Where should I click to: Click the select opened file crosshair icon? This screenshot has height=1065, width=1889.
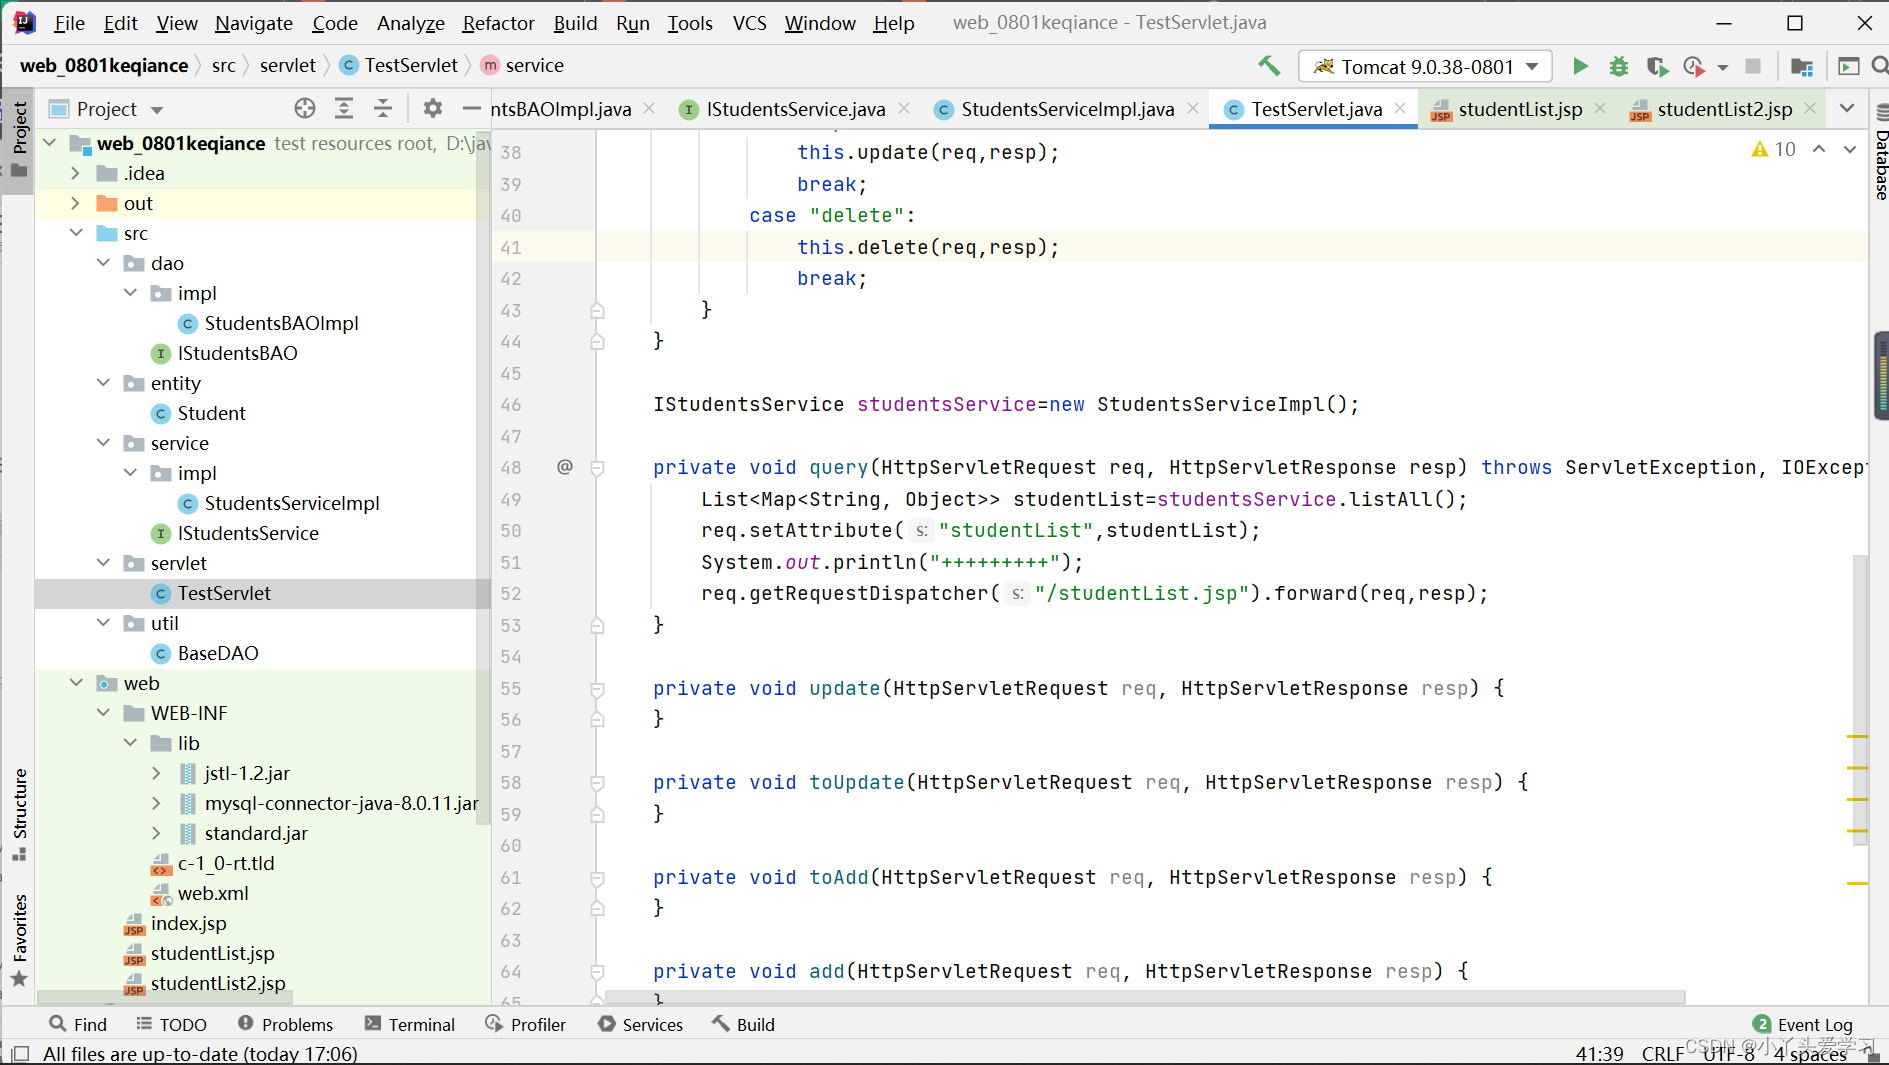click(x=305, y=108)
